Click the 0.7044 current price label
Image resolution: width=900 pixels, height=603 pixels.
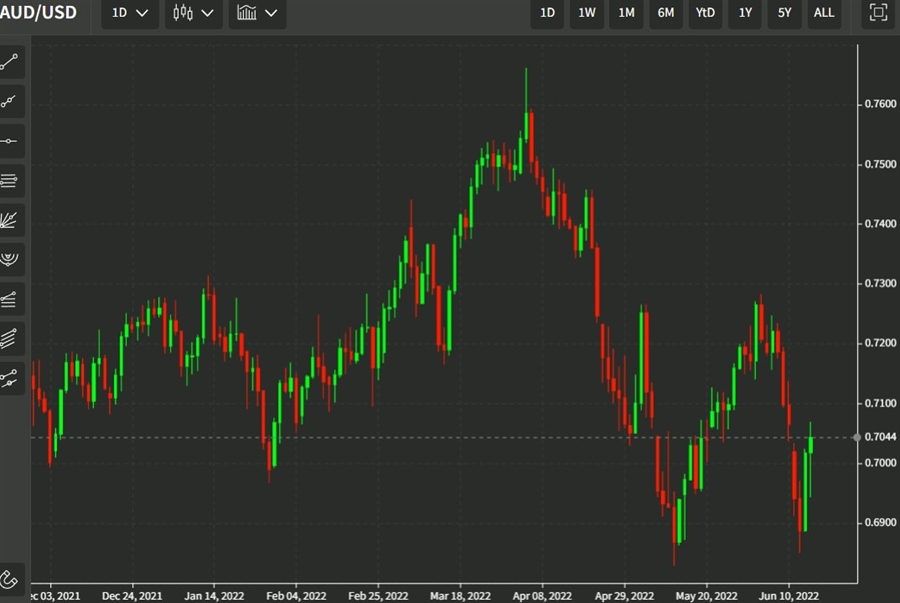(880, 437)
